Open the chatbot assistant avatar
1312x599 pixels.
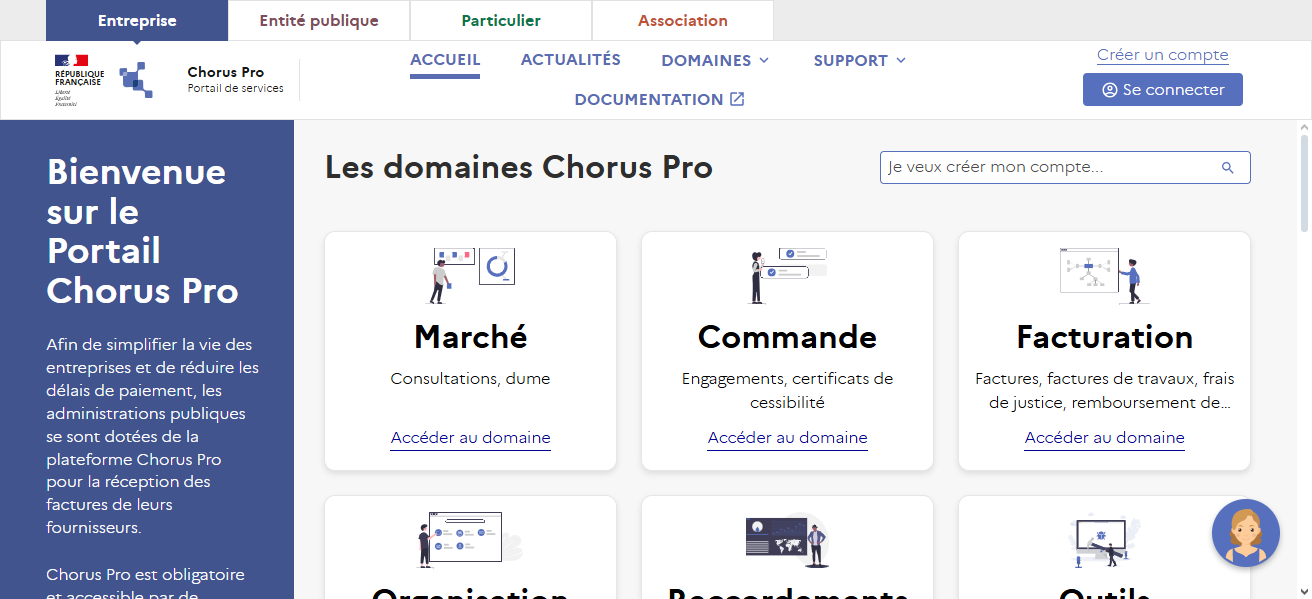point(1246,533)
